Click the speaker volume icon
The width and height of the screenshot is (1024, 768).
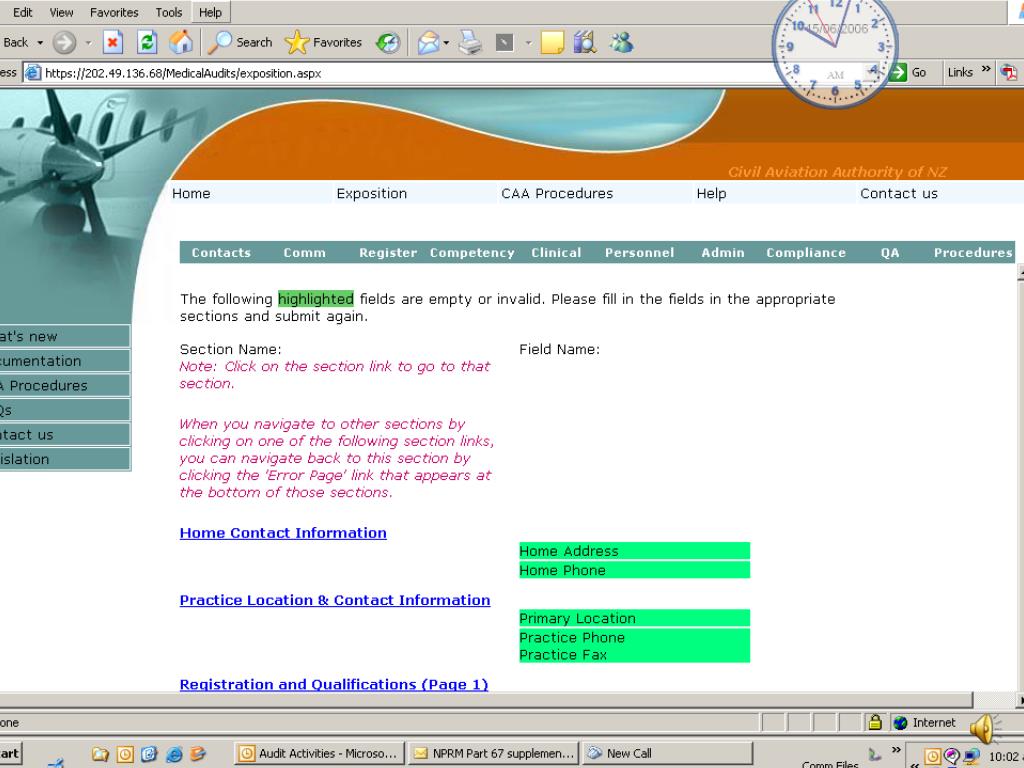pos(983,729)
